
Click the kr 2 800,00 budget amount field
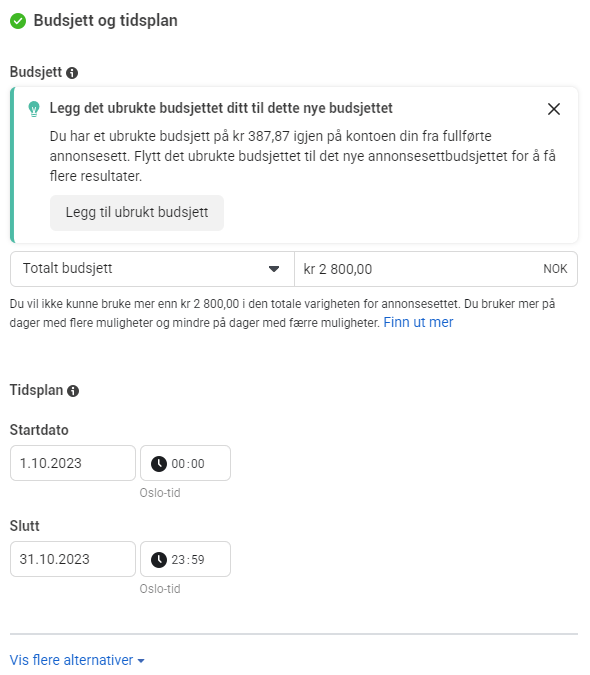(436, 269)
